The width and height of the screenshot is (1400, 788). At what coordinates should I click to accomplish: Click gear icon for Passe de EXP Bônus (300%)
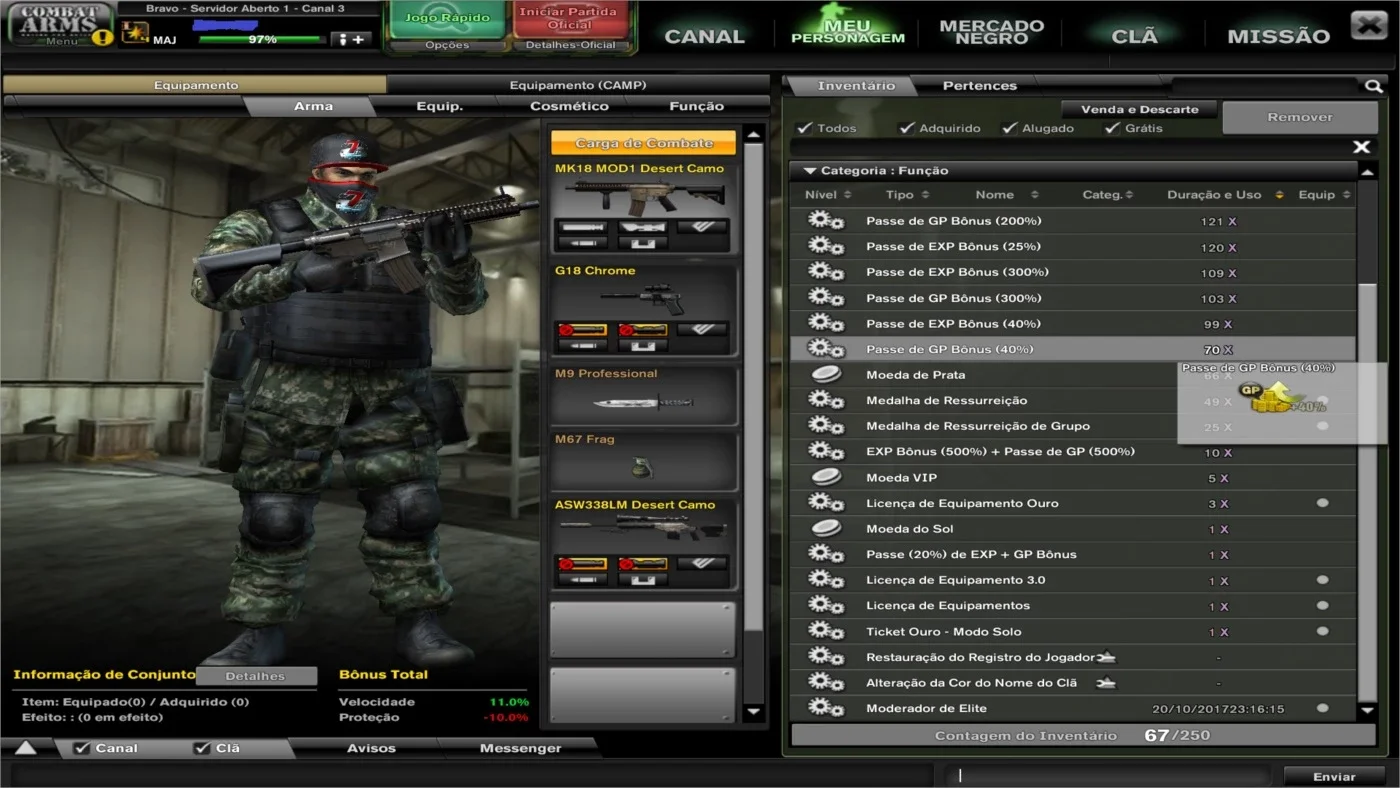click(826, 272)
